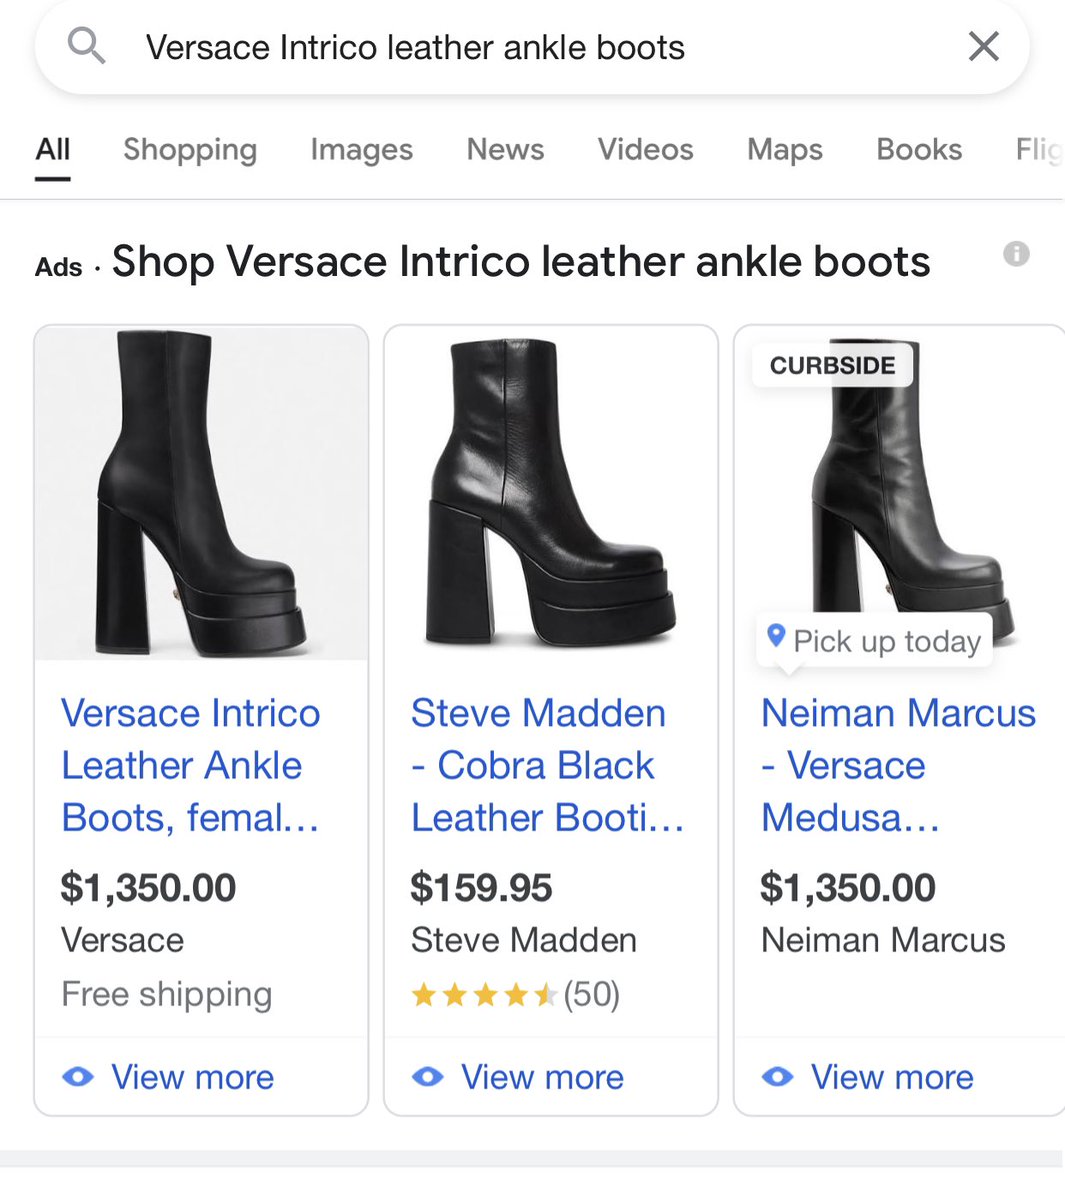Tap the search magnifier icon
The height and width of the screenshot is (1200, 1065).
point(86,46)
